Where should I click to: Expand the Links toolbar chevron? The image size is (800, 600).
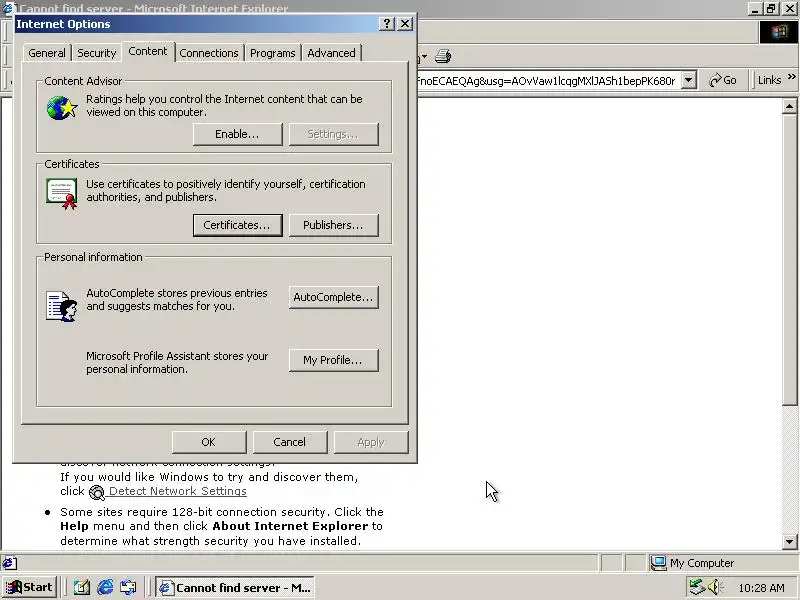click(x=792, y=77)
